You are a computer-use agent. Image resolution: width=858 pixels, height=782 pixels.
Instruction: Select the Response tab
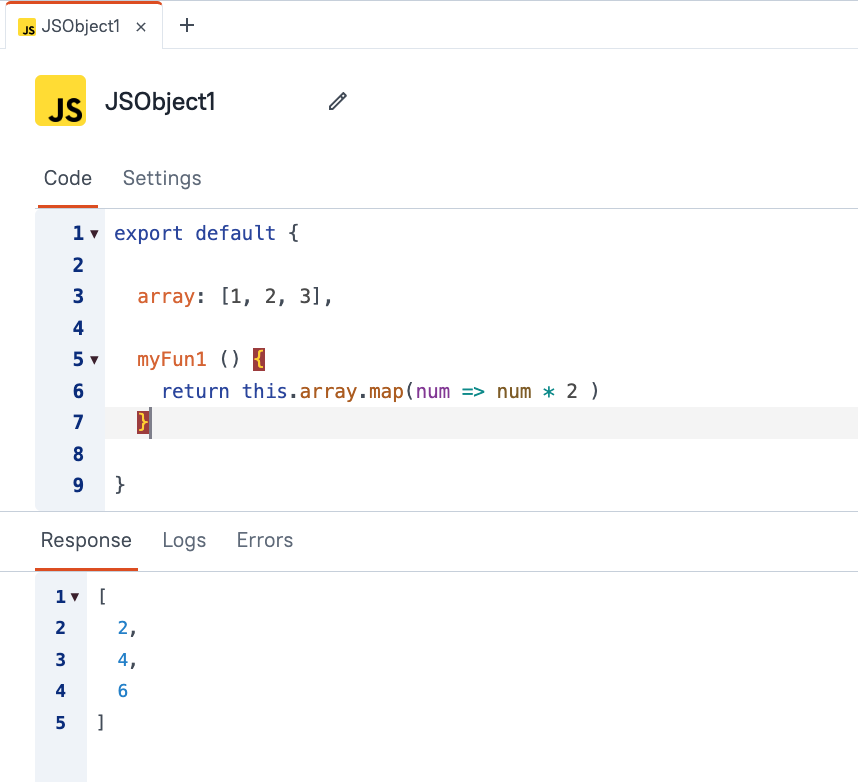coord(86,540)
